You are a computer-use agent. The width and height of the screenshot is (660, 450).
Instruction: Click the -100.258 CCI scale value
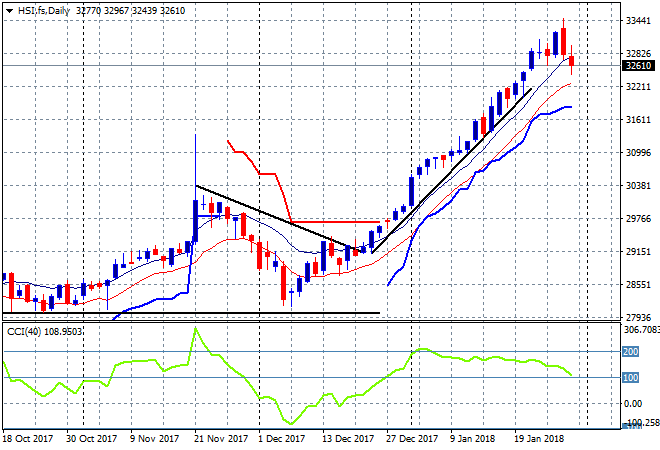640,423
